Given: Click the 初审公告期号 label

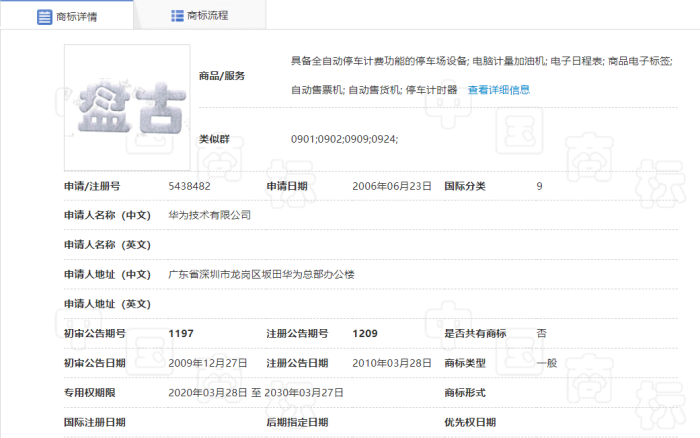Looking at the screenshot, I should pyautogui.click(x=95, y=334).
